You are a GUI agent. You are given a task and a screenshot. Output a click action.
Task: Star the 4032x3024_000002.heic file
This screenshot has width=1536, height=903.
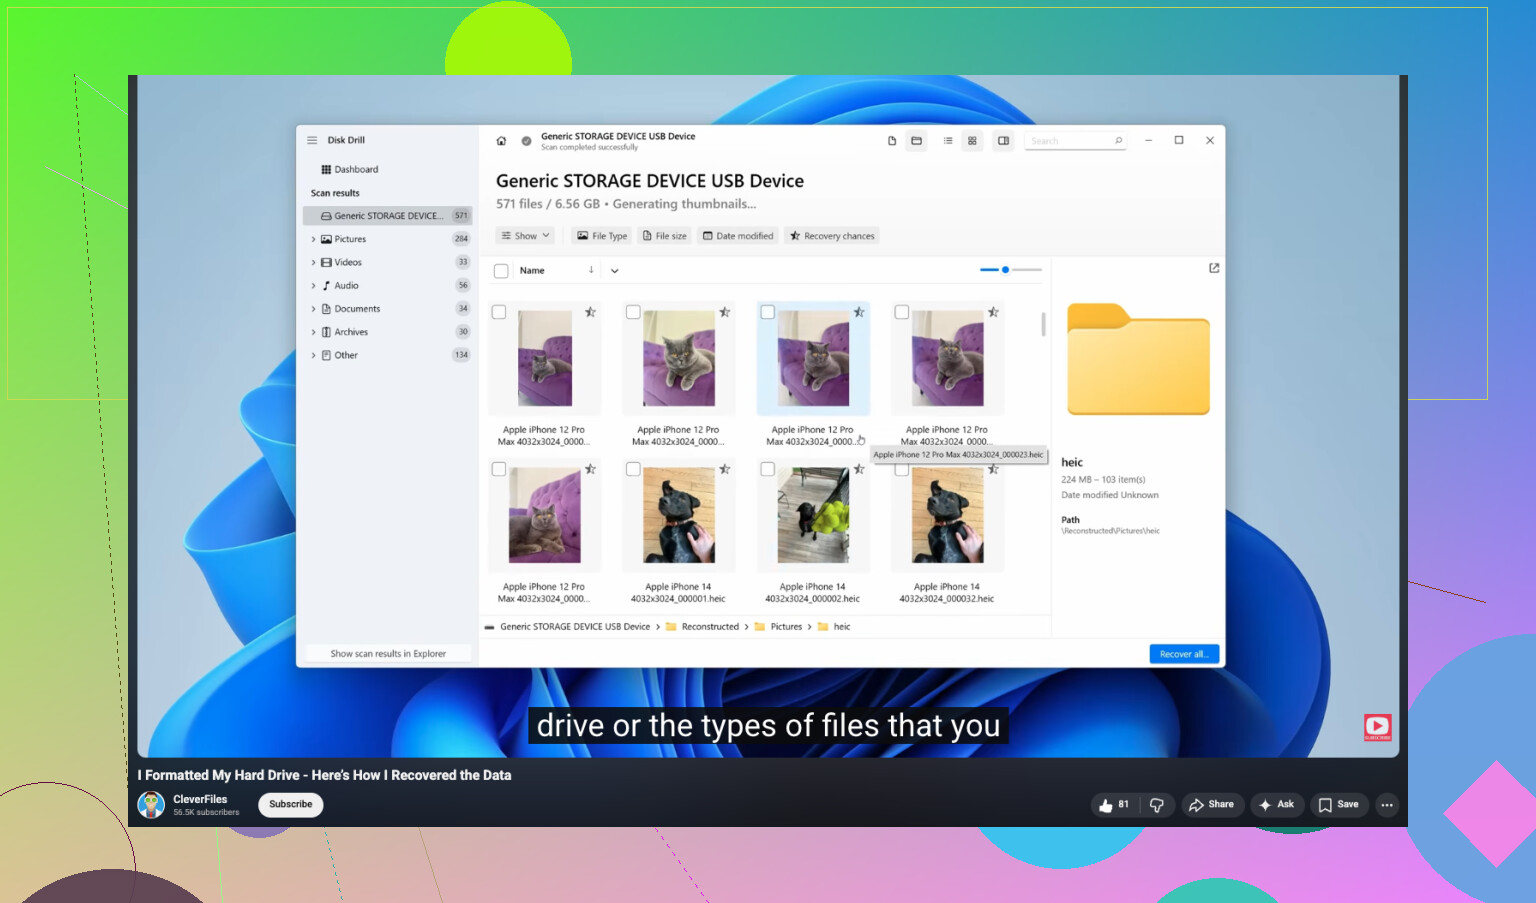tap(859, 469)
